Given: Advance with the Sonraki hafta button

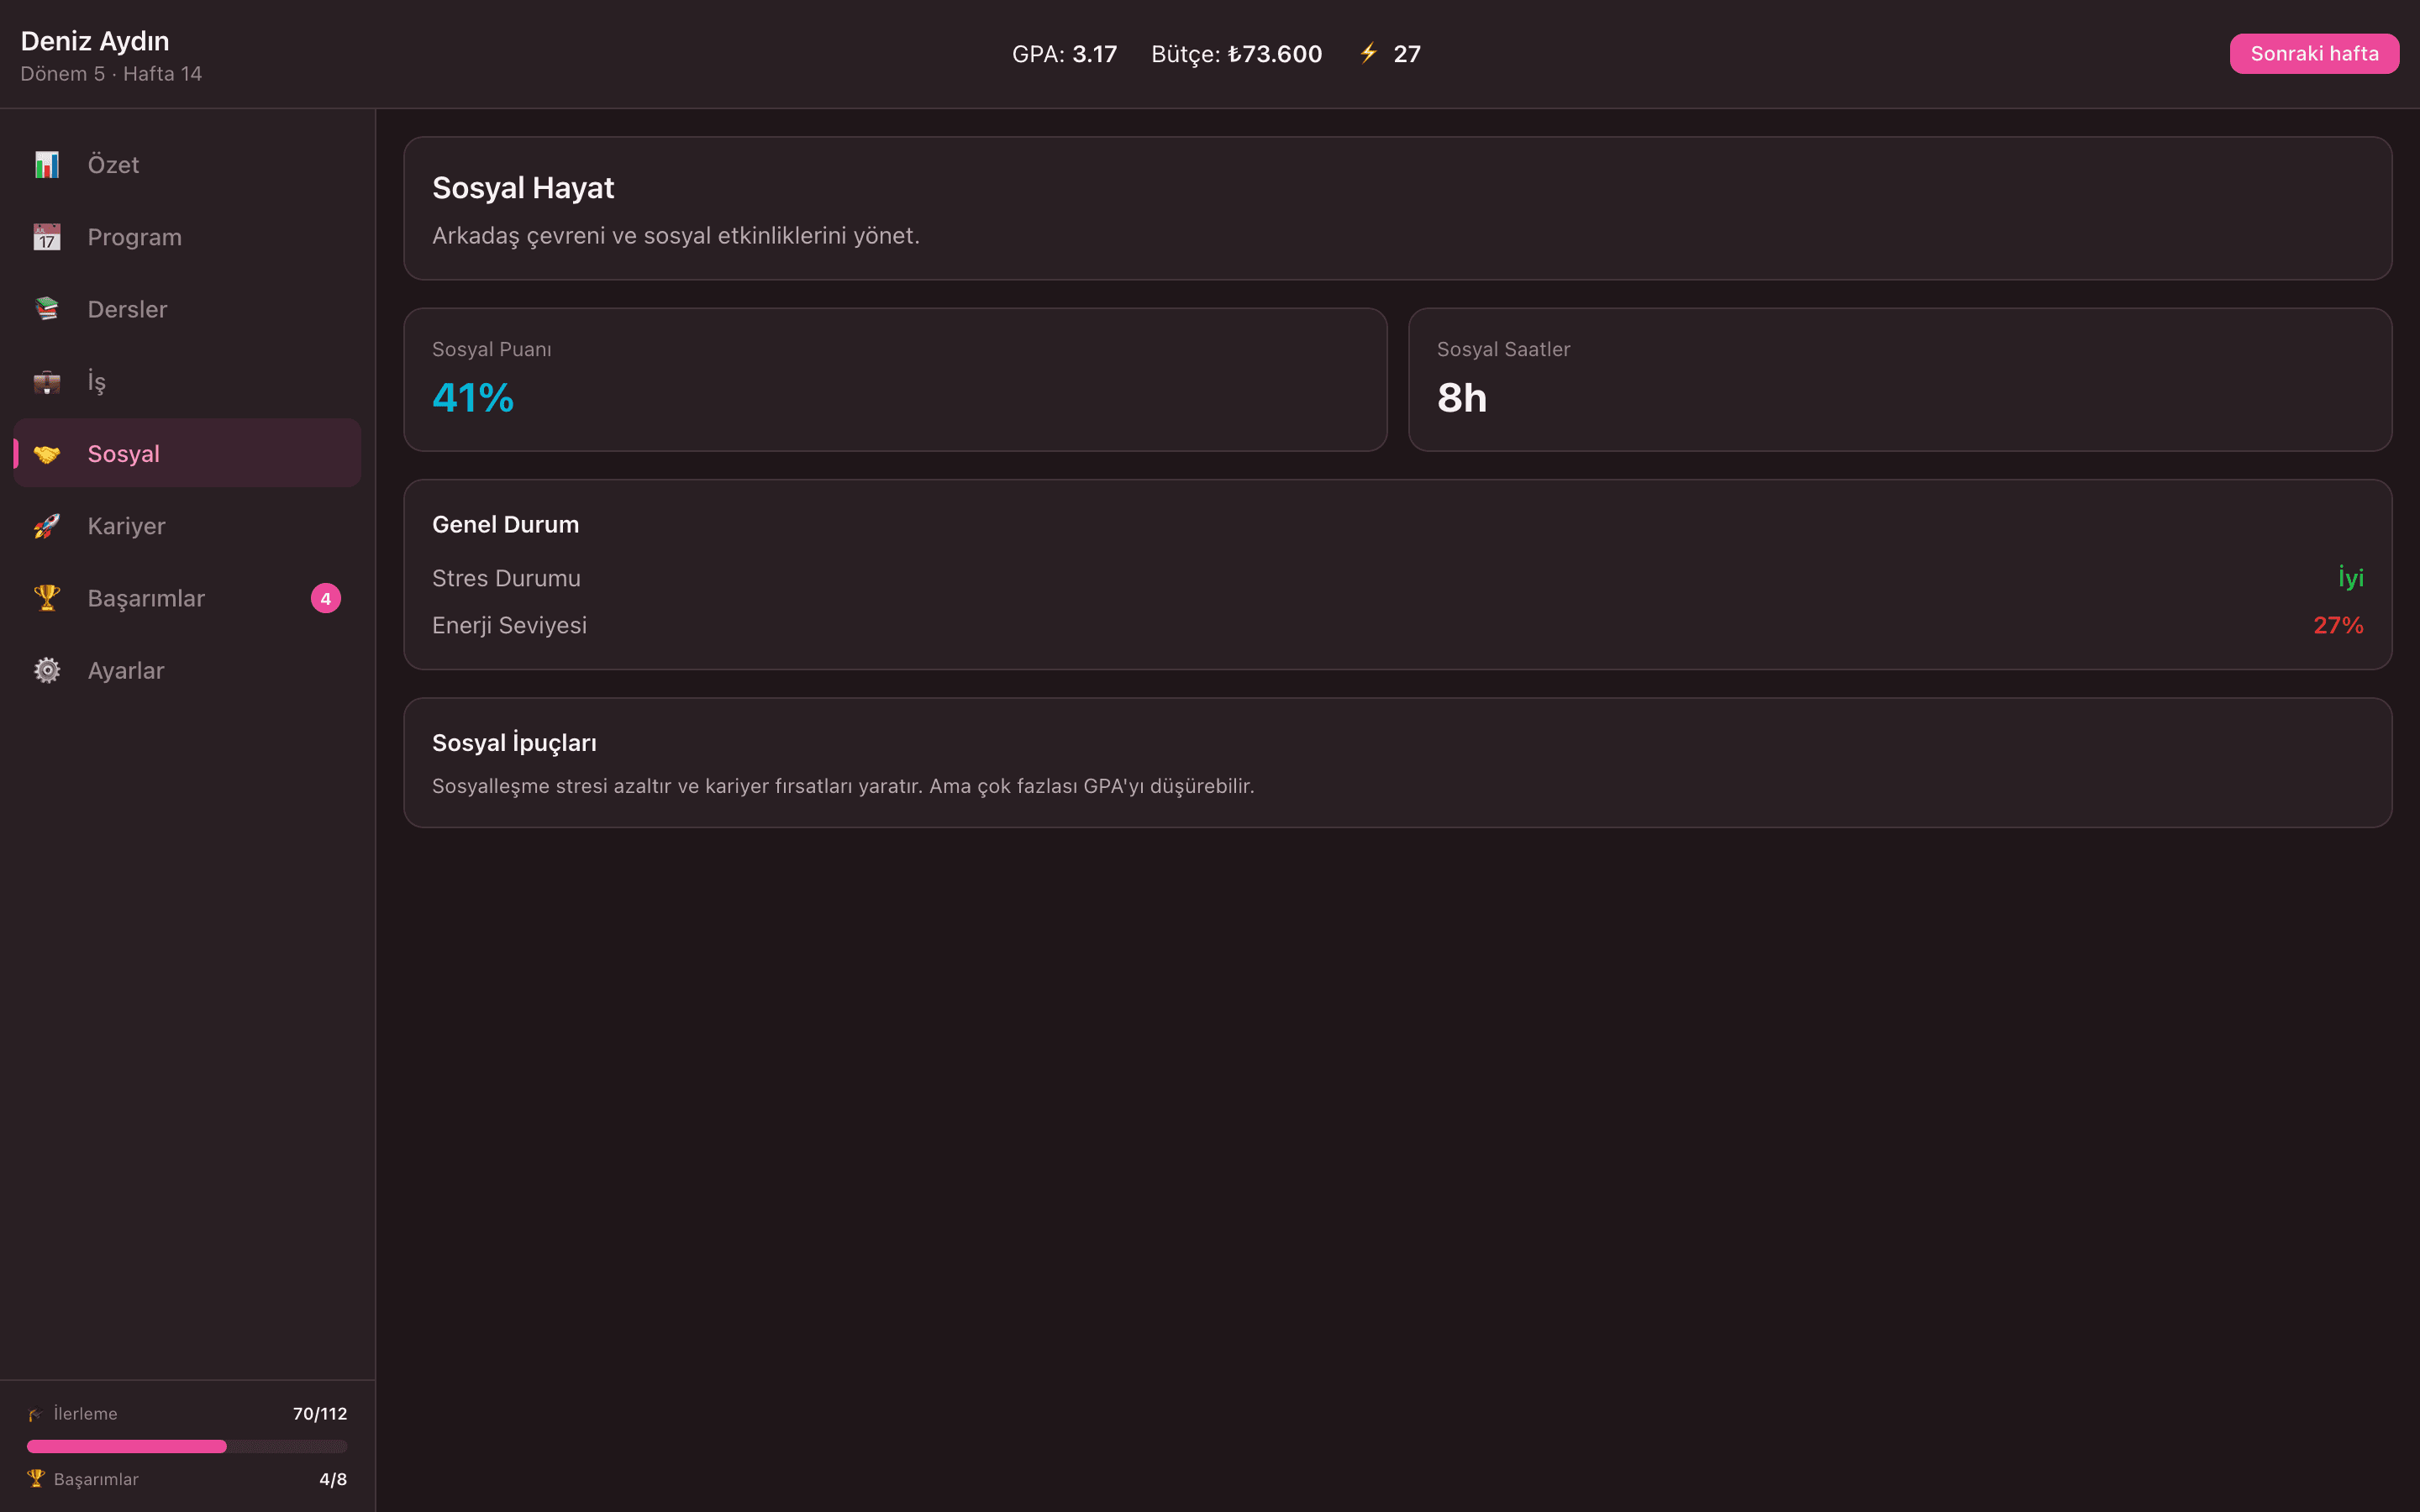Looking at the screenshot, I should pyautogui.click(x=2314, y=54).
